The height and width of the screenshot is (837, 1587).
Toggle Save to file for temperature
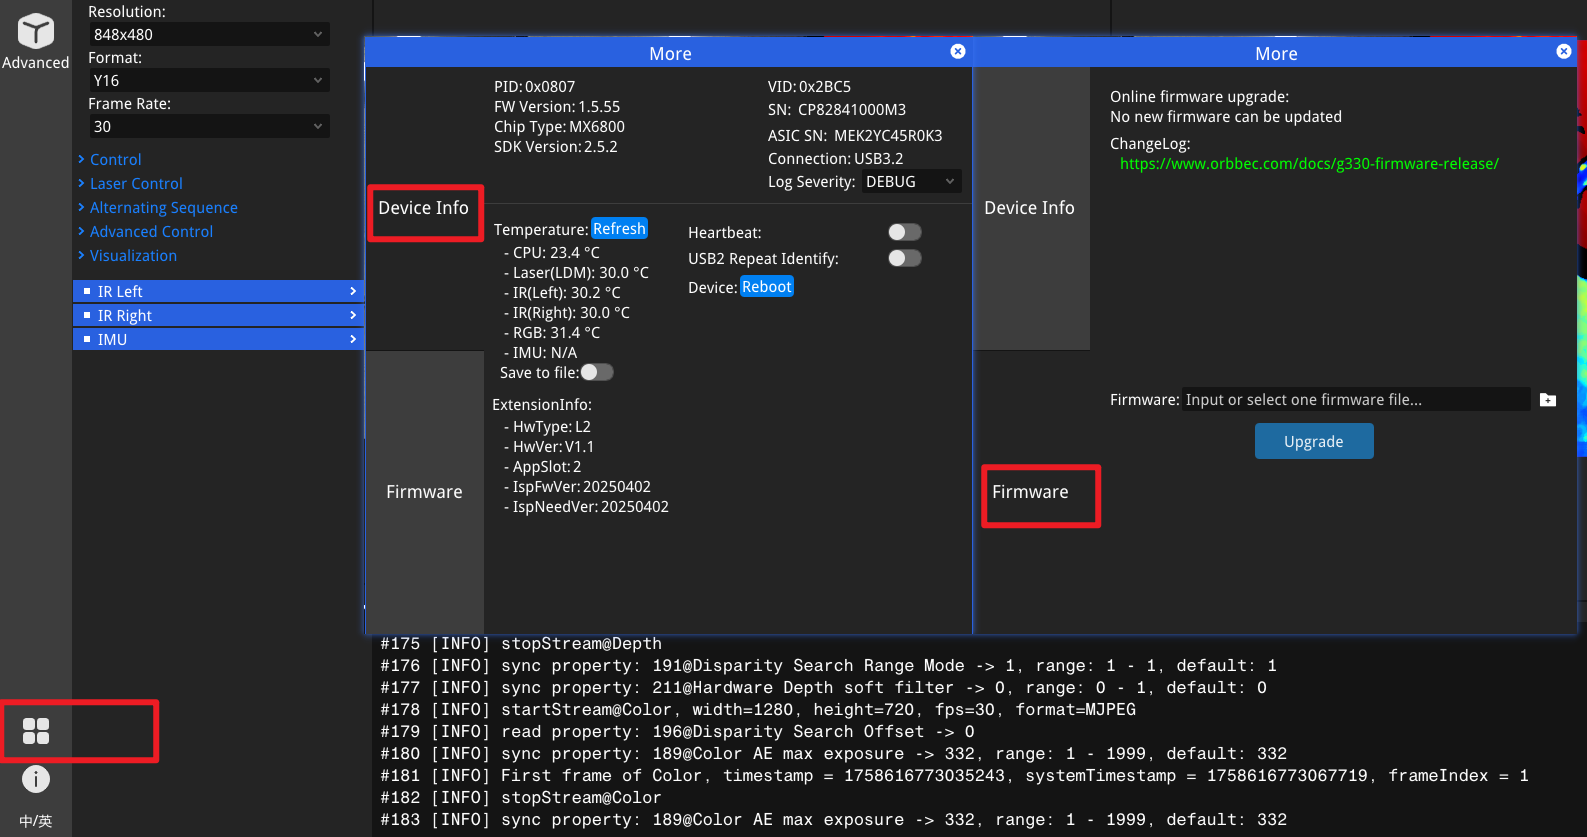597,372
